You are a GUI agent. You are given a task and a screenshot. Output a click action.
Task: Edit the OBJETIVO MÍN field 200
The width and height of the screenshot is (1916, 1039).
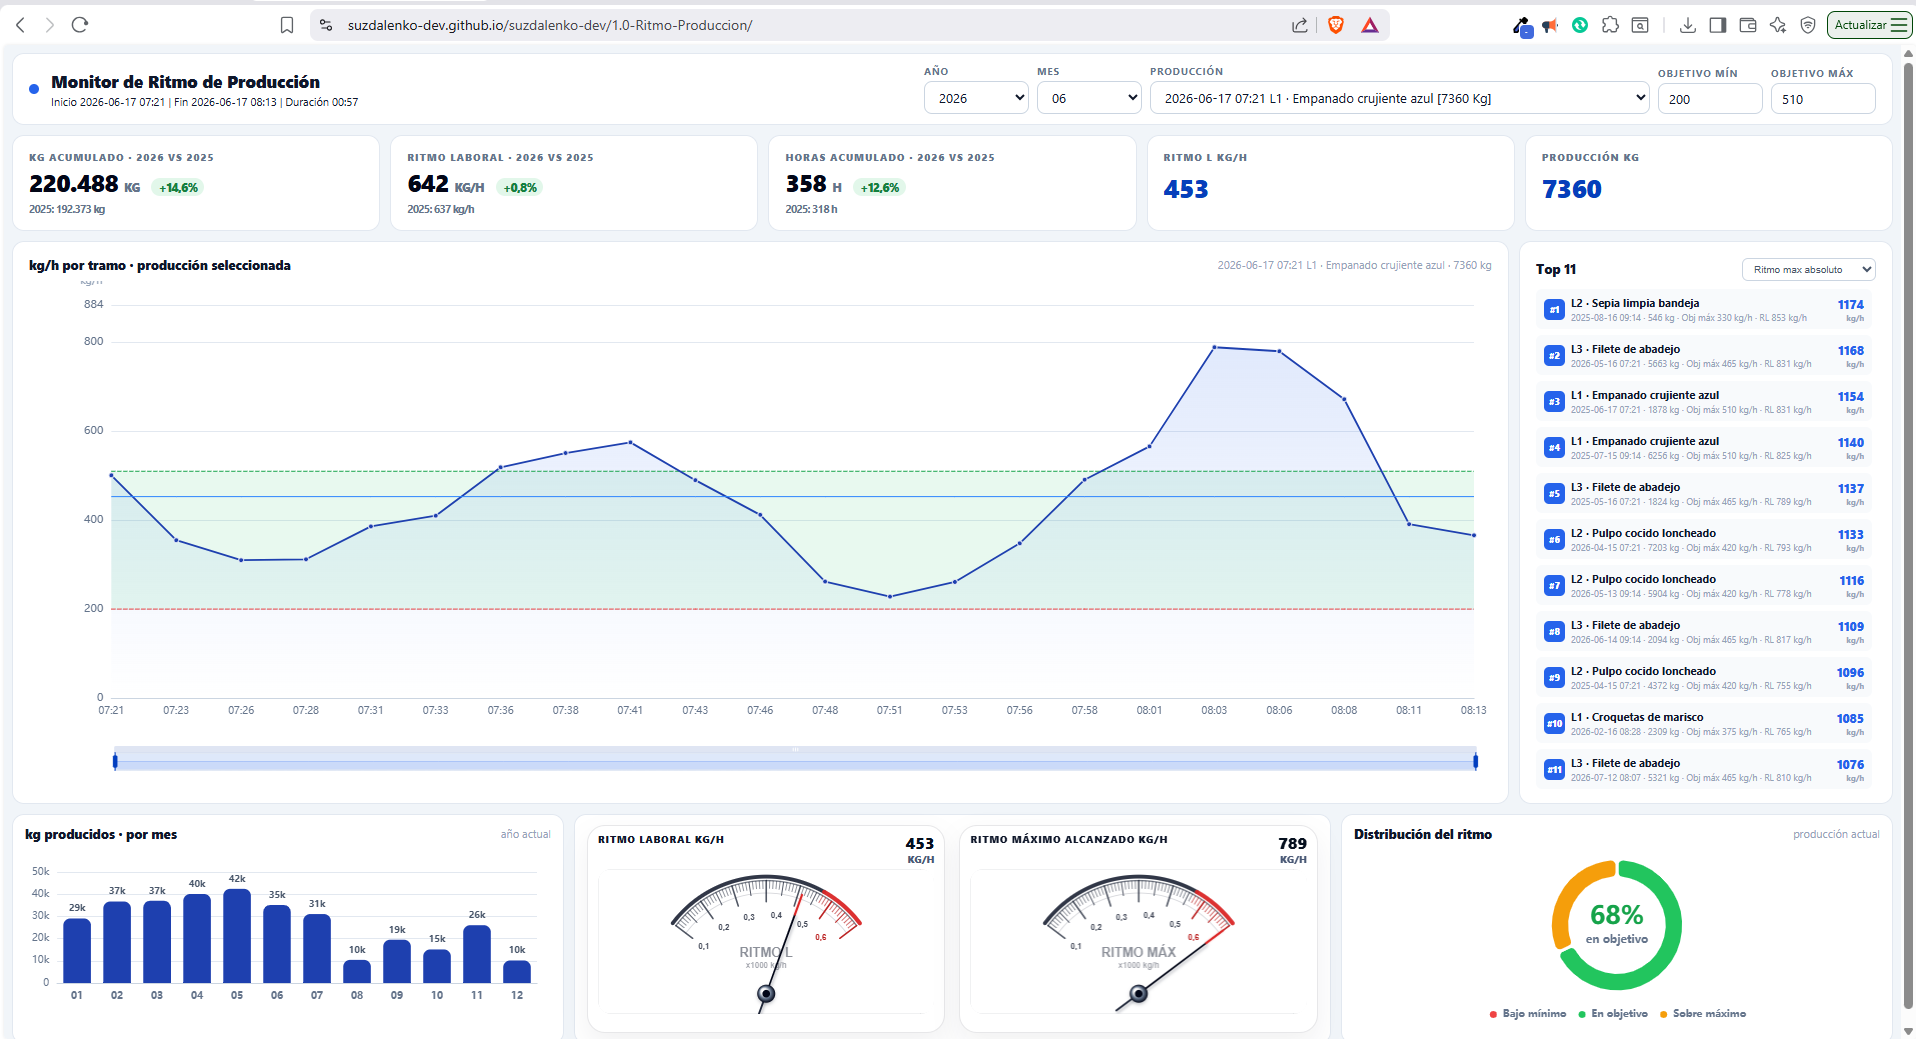pos(1710,99)
